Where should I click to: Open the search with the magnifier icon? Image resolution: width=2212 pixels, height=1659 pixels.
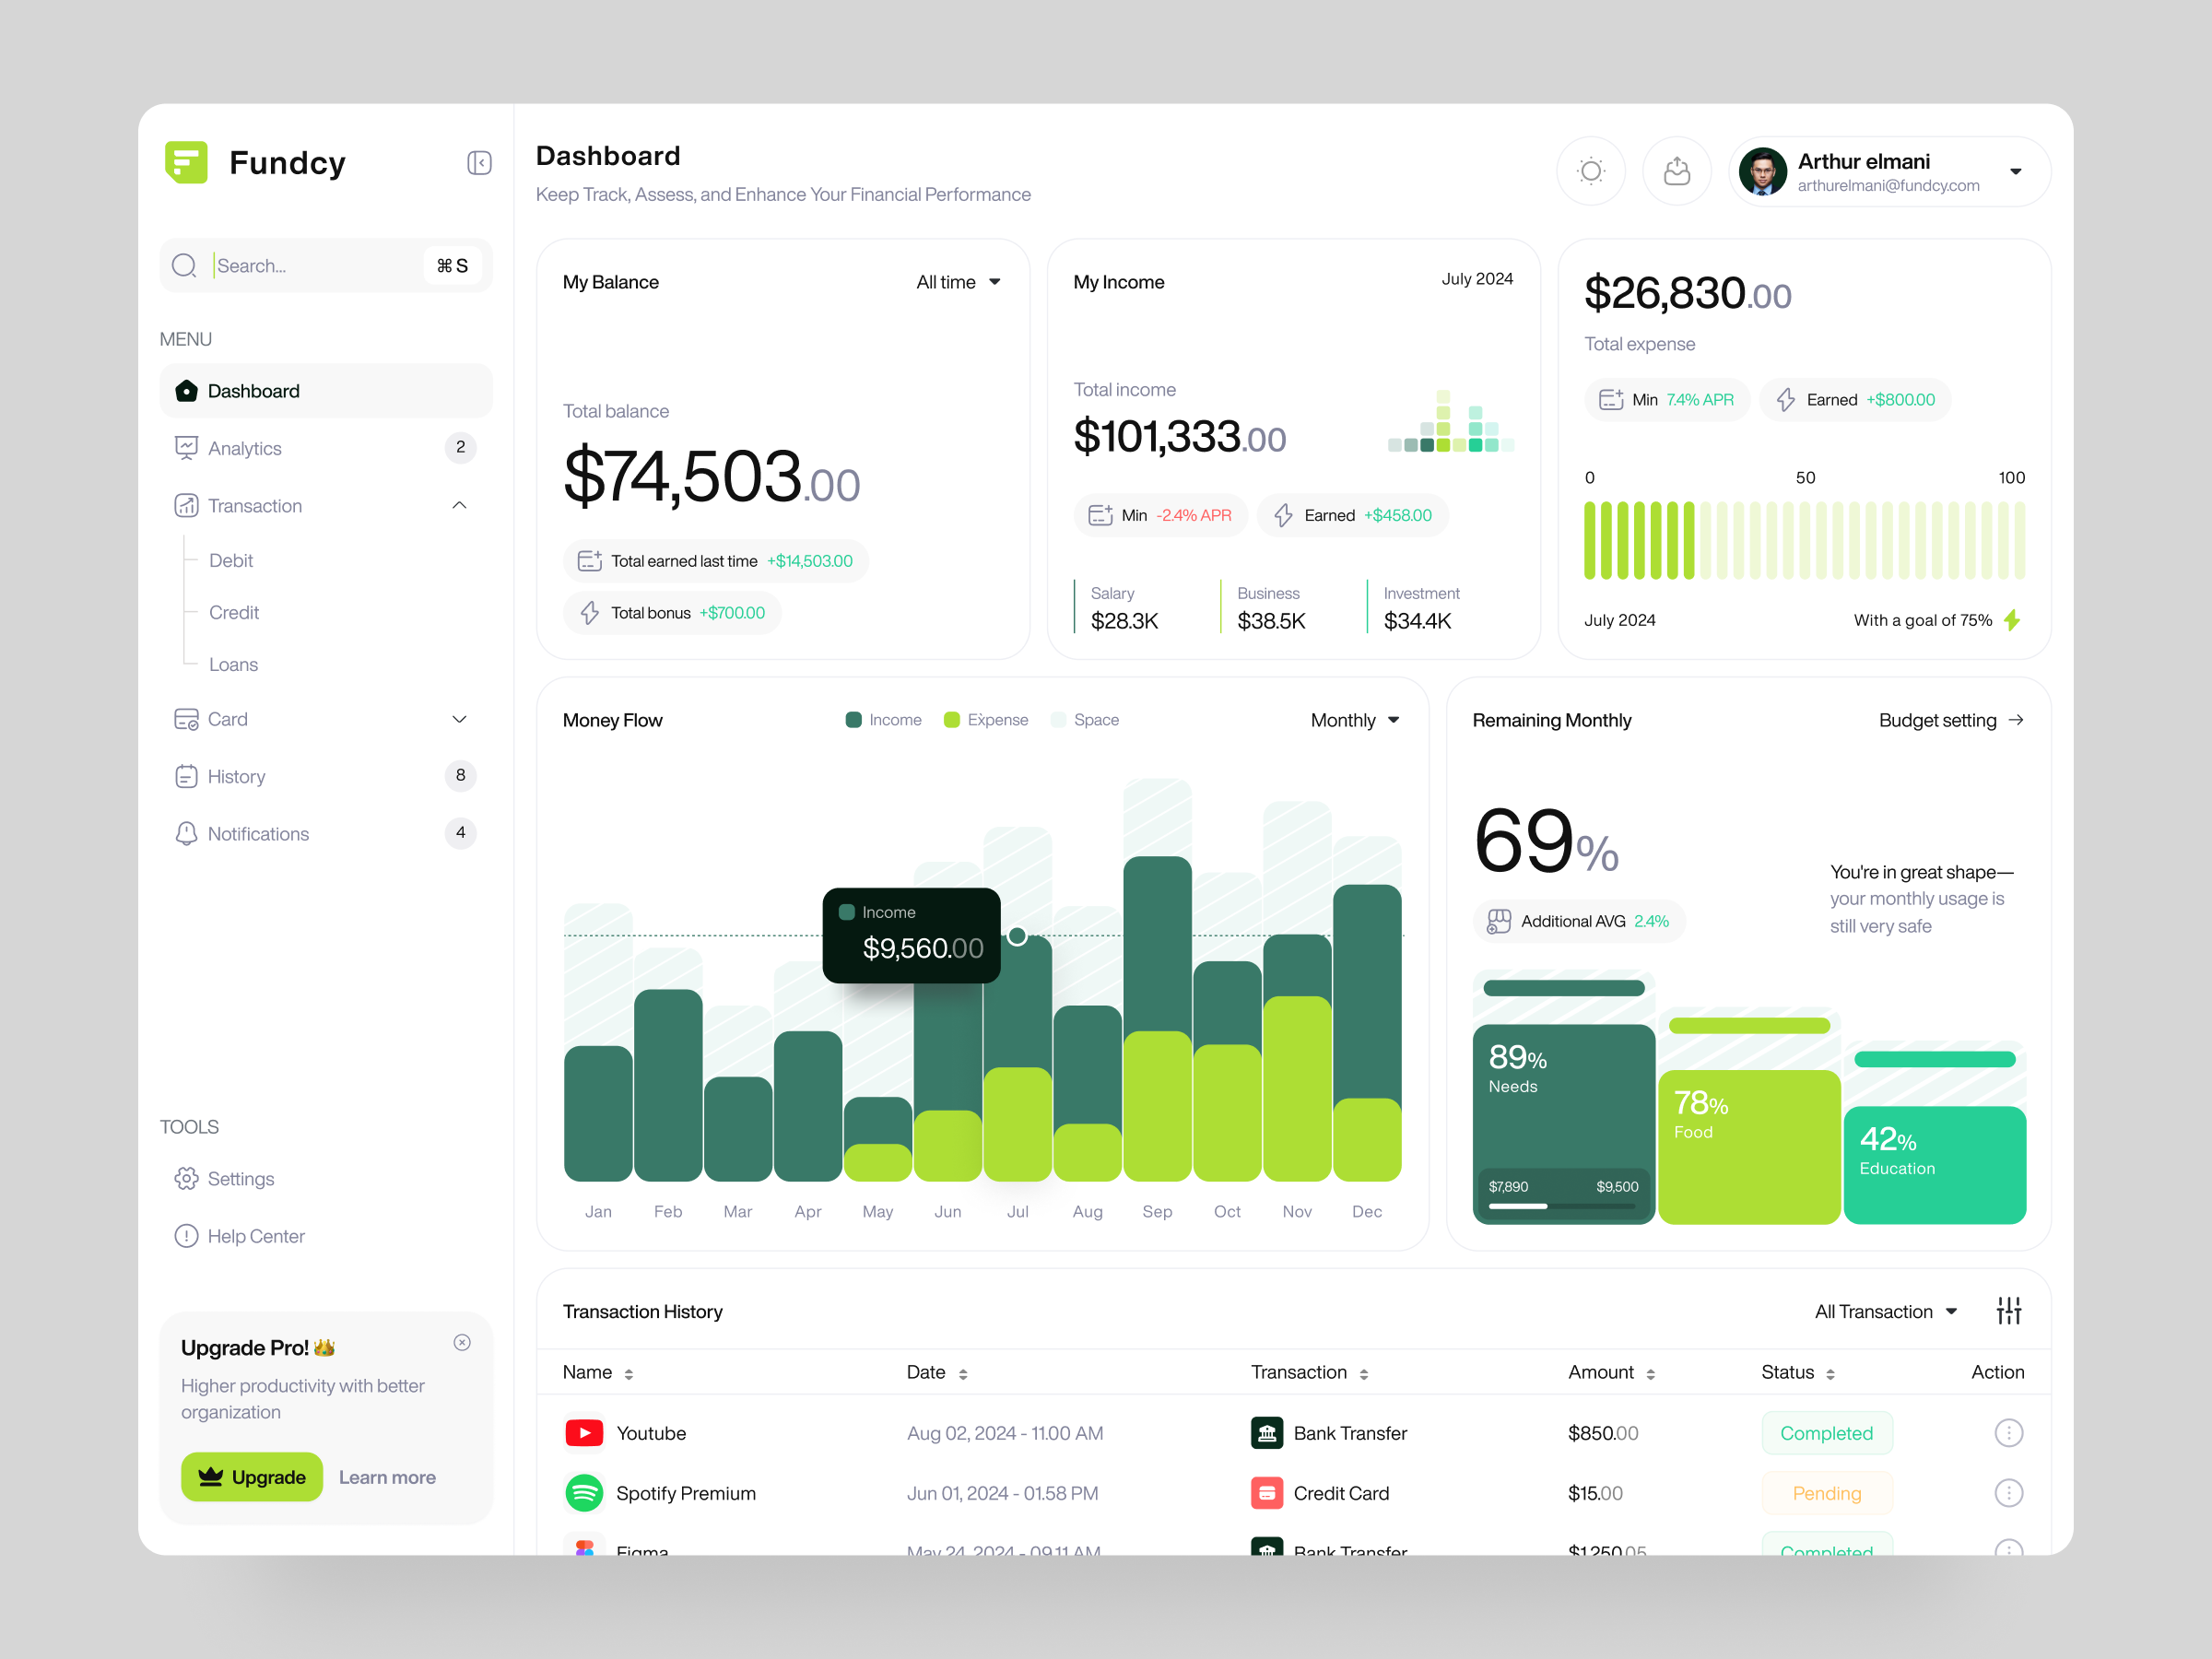tap(184, 265)
